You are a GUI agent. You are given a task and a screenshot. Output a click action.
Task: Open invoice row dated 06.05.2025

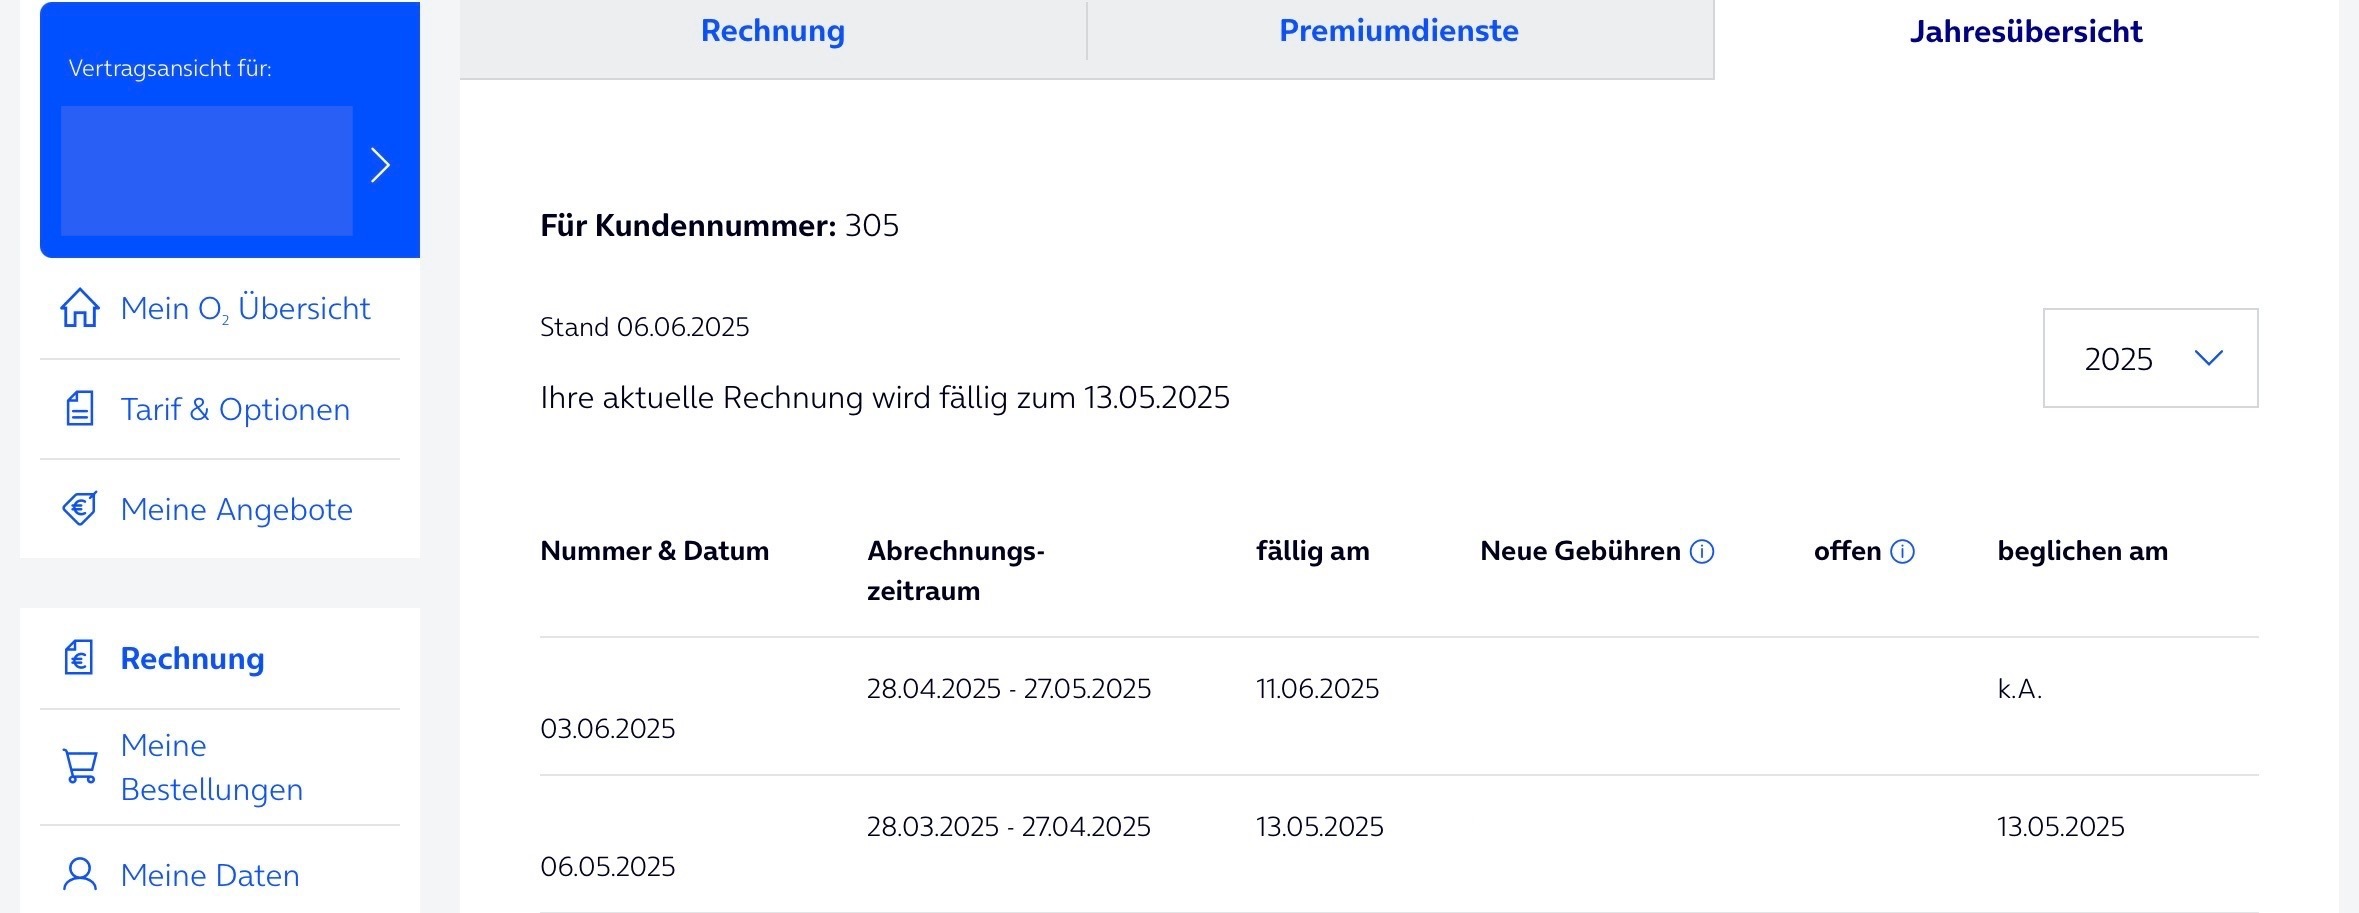(x=1399, y=845)
